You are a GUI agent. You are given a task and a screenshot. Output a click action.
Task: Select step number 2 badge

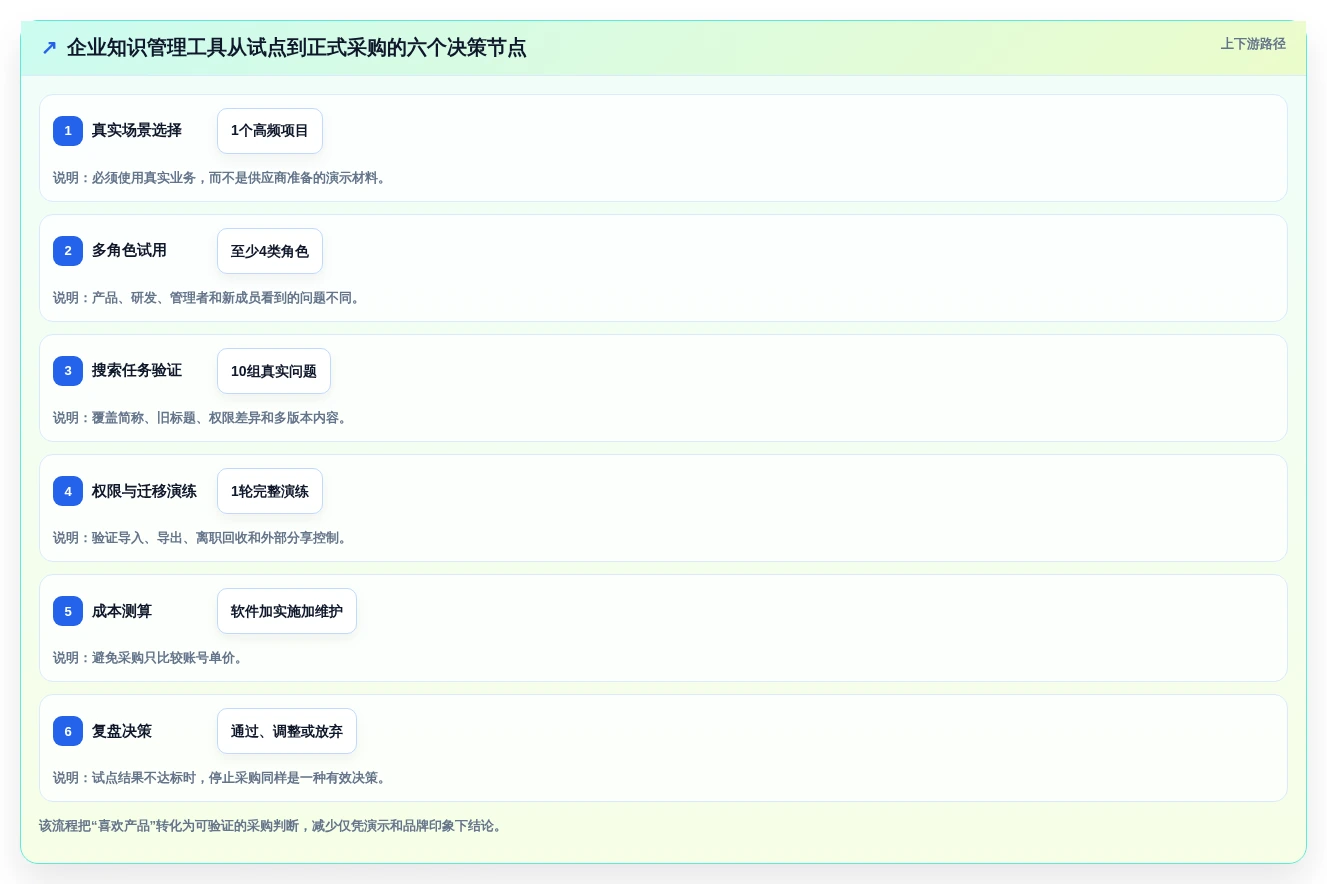tap(68, 251)
